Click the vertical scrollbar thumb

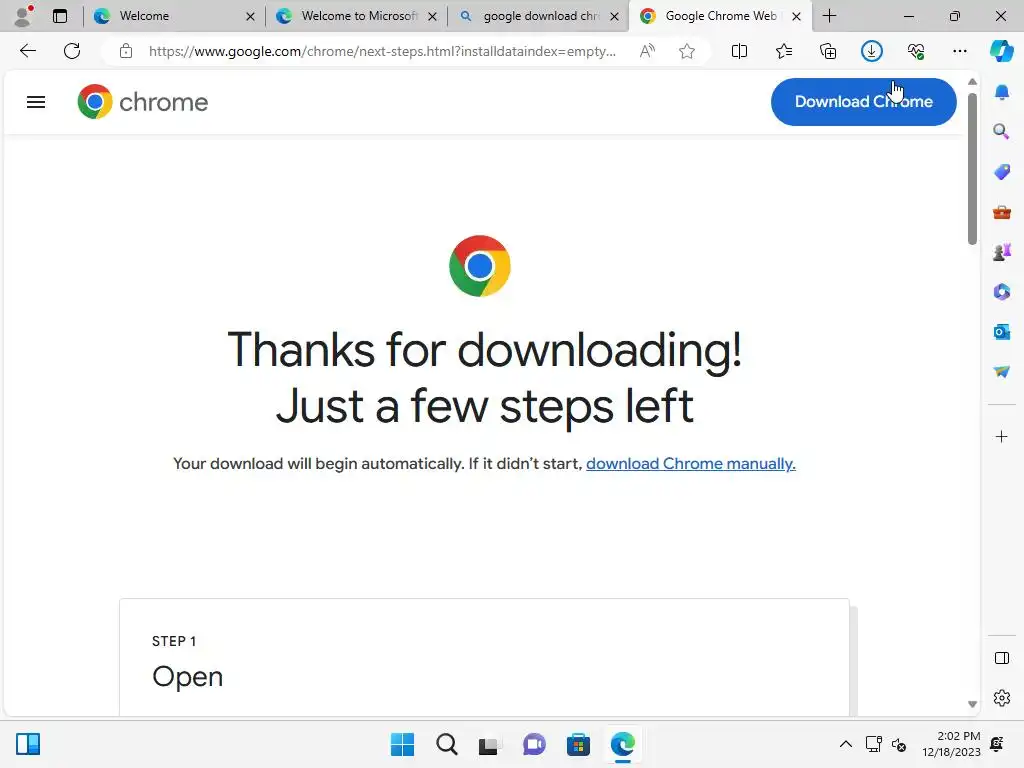coord(972,169)
